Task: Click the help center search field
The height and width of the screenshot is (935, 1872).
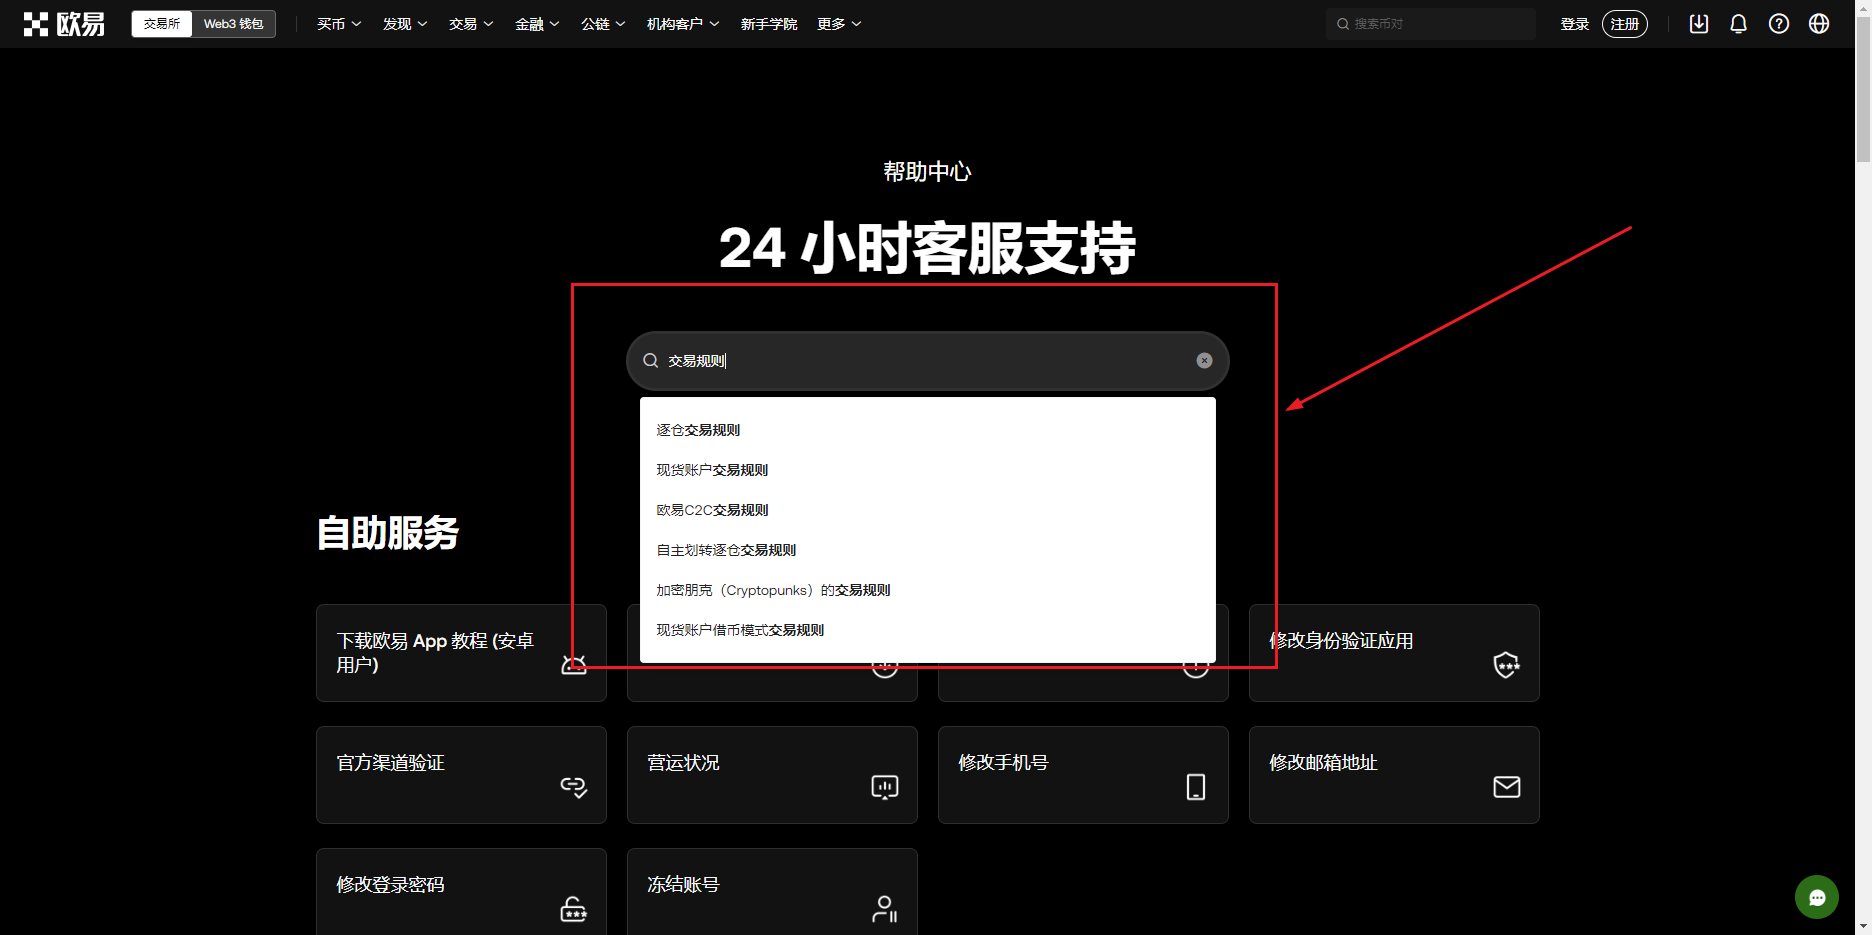Action: tap(928, 361)
